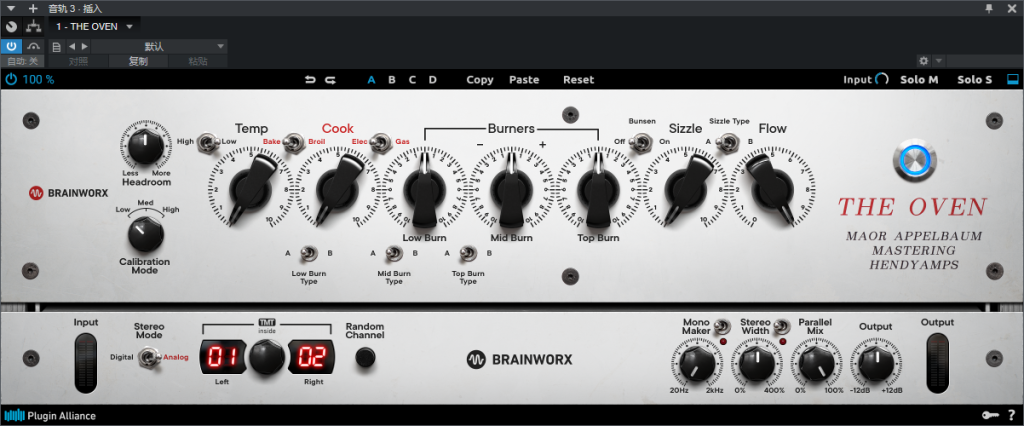Screen dimensions: 1024x426
Task: Open the help question mark icon
Action: click(1011, 415)
